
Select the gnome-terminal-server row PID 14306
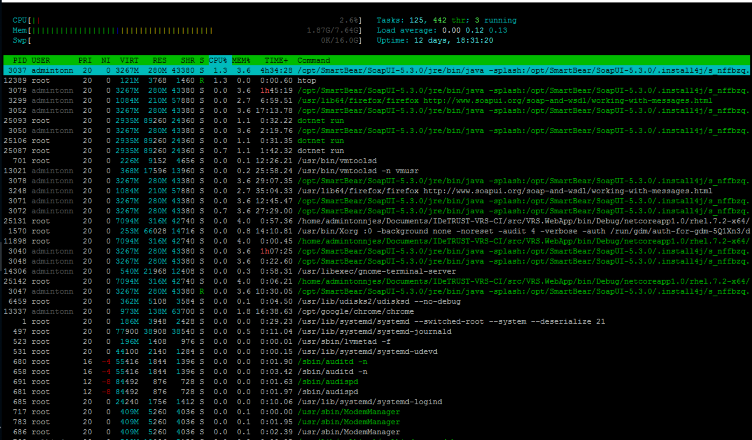click(x=376, y=272)
